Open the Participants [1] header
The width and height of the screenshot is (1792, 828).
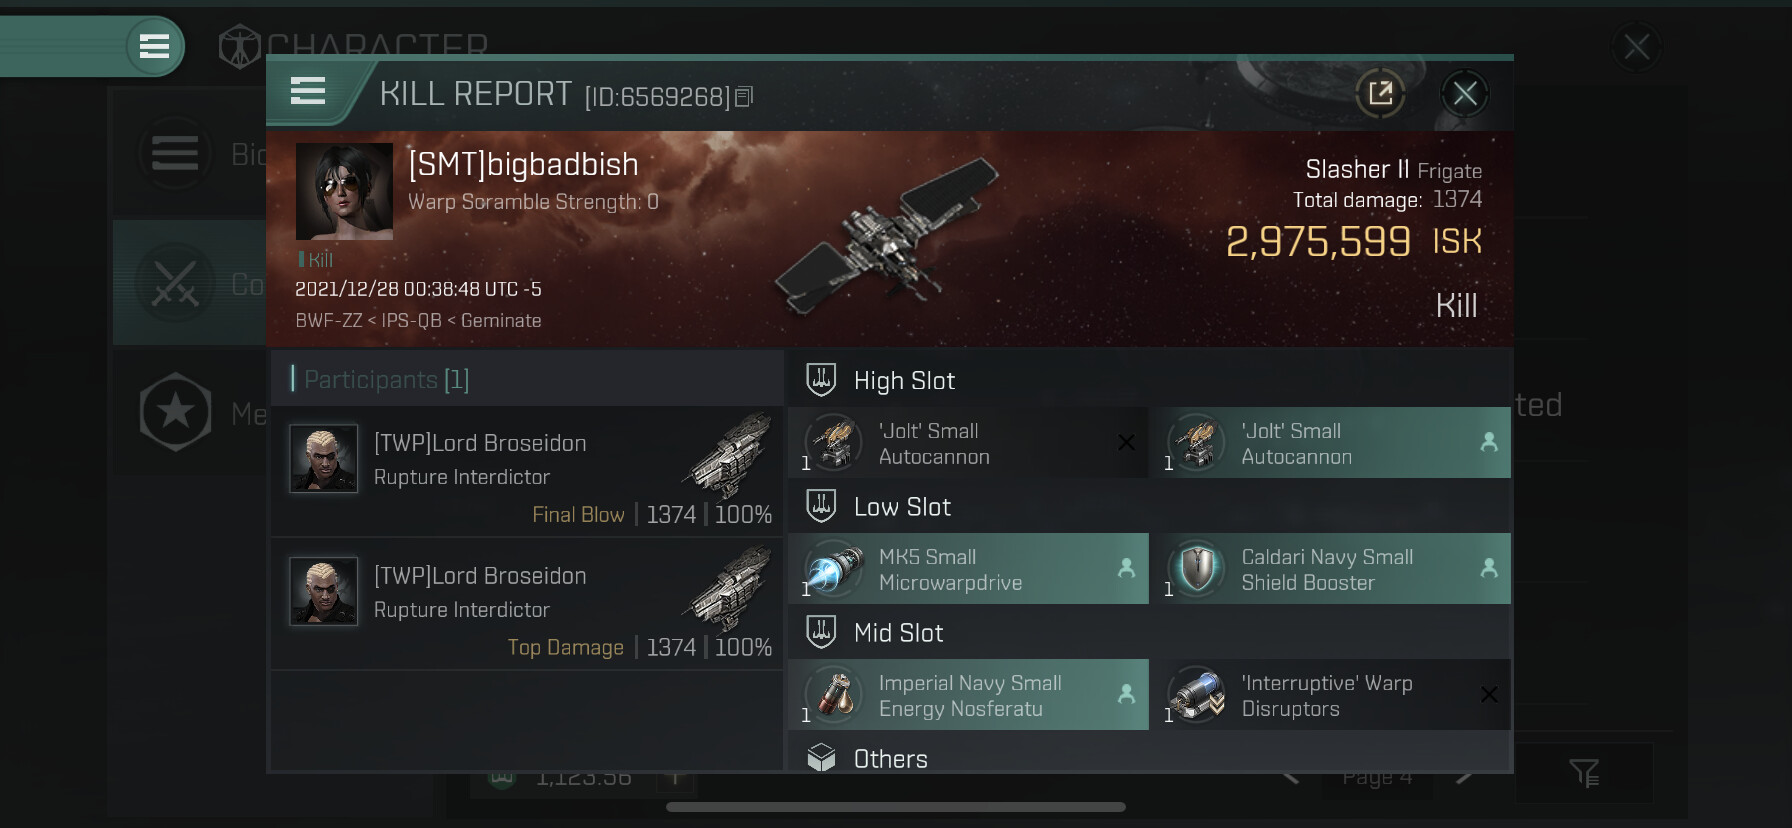(527, 379)
